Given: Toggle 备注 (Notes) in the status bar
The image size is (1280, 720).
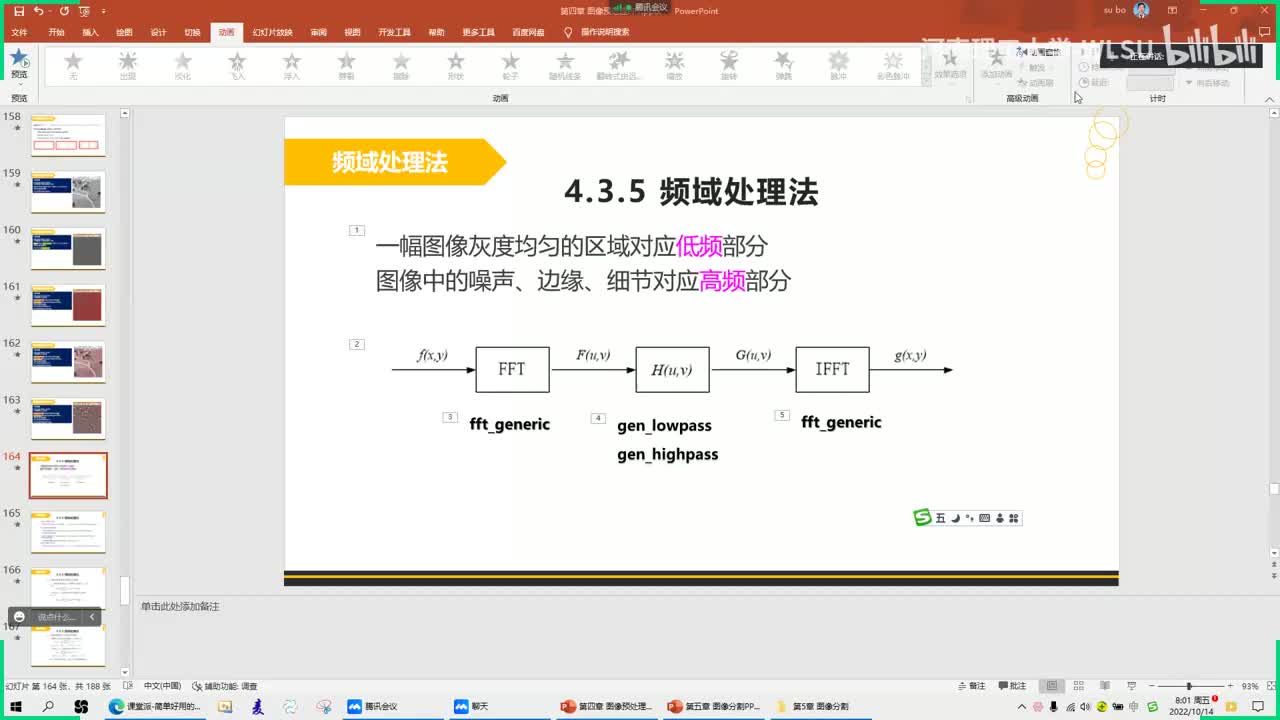Looking at the screenshot, I should point(971,686).
